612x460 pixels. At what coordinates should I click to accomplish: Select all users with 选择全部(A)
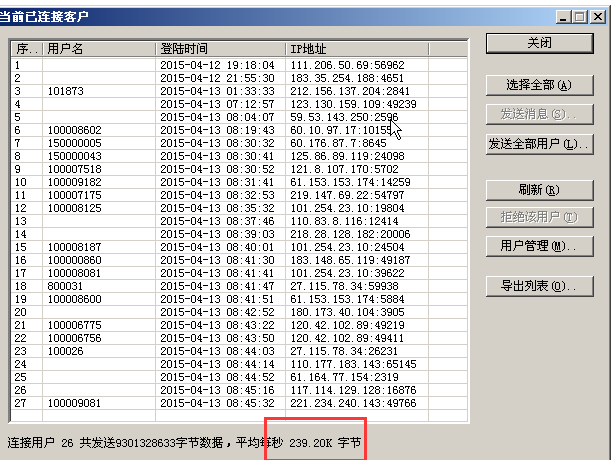click(x=539, y=85)
